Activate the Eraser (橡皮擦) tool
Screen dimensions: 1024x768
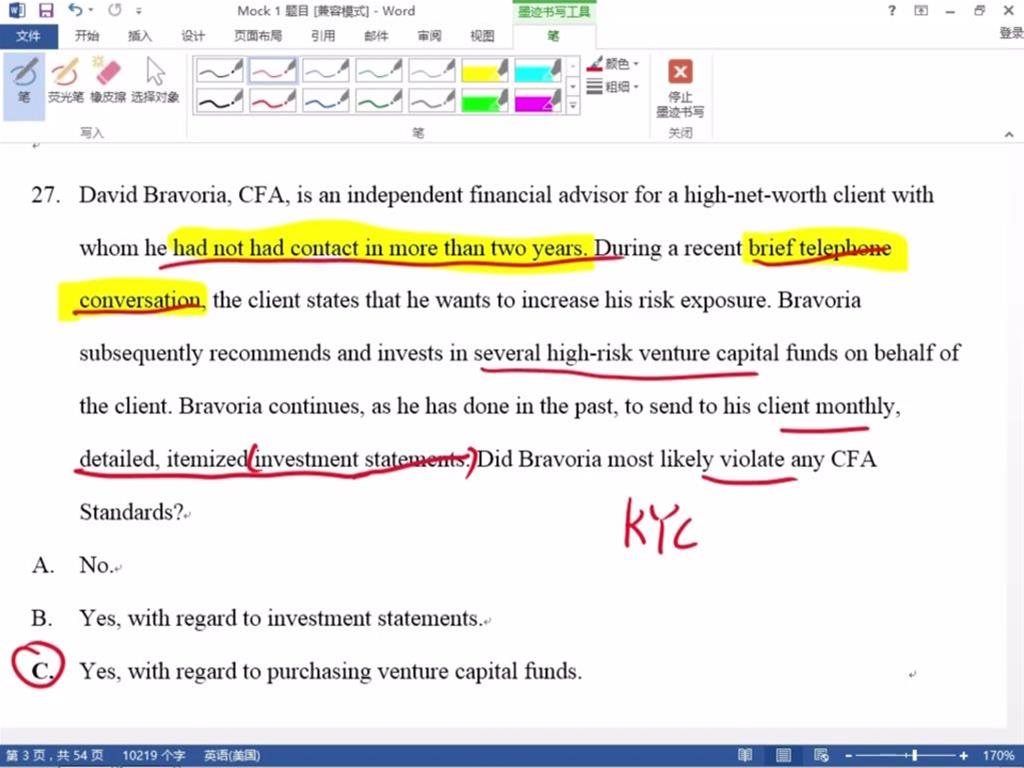(x=106, y=80)
